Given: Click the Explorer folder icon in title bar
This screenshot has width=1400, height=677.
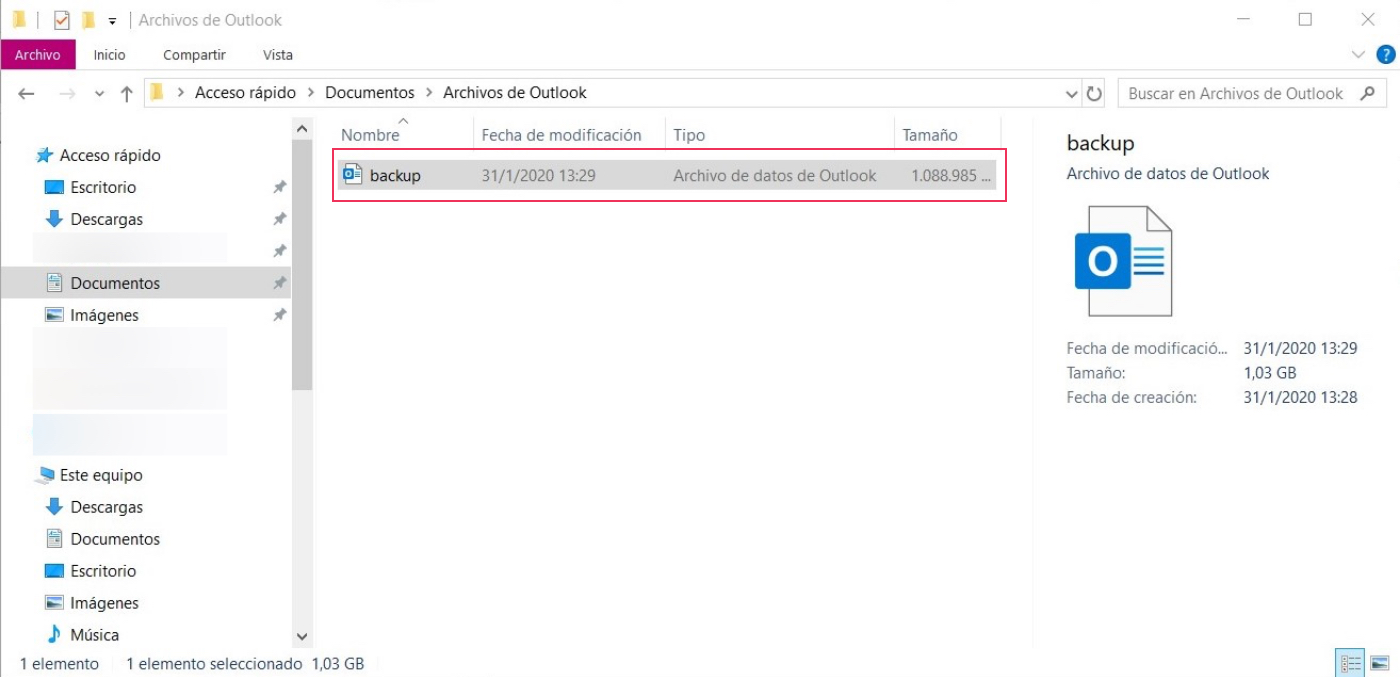Looking at the screenshot, I should point(19,20).
